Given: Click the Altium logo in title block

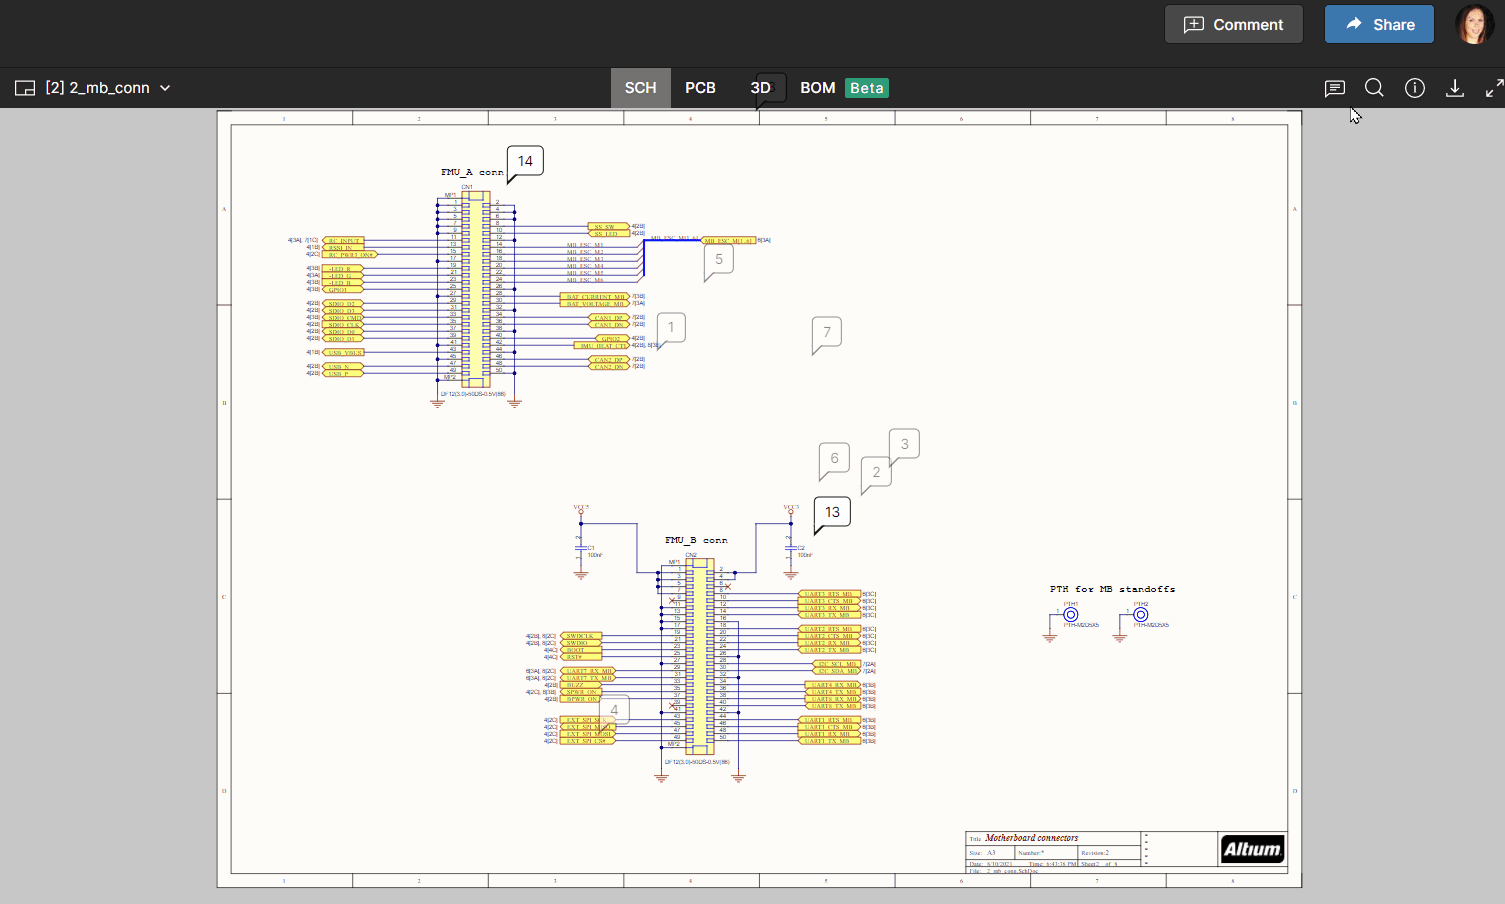Looking at the screenshot, I should (x=1252, y=849).
